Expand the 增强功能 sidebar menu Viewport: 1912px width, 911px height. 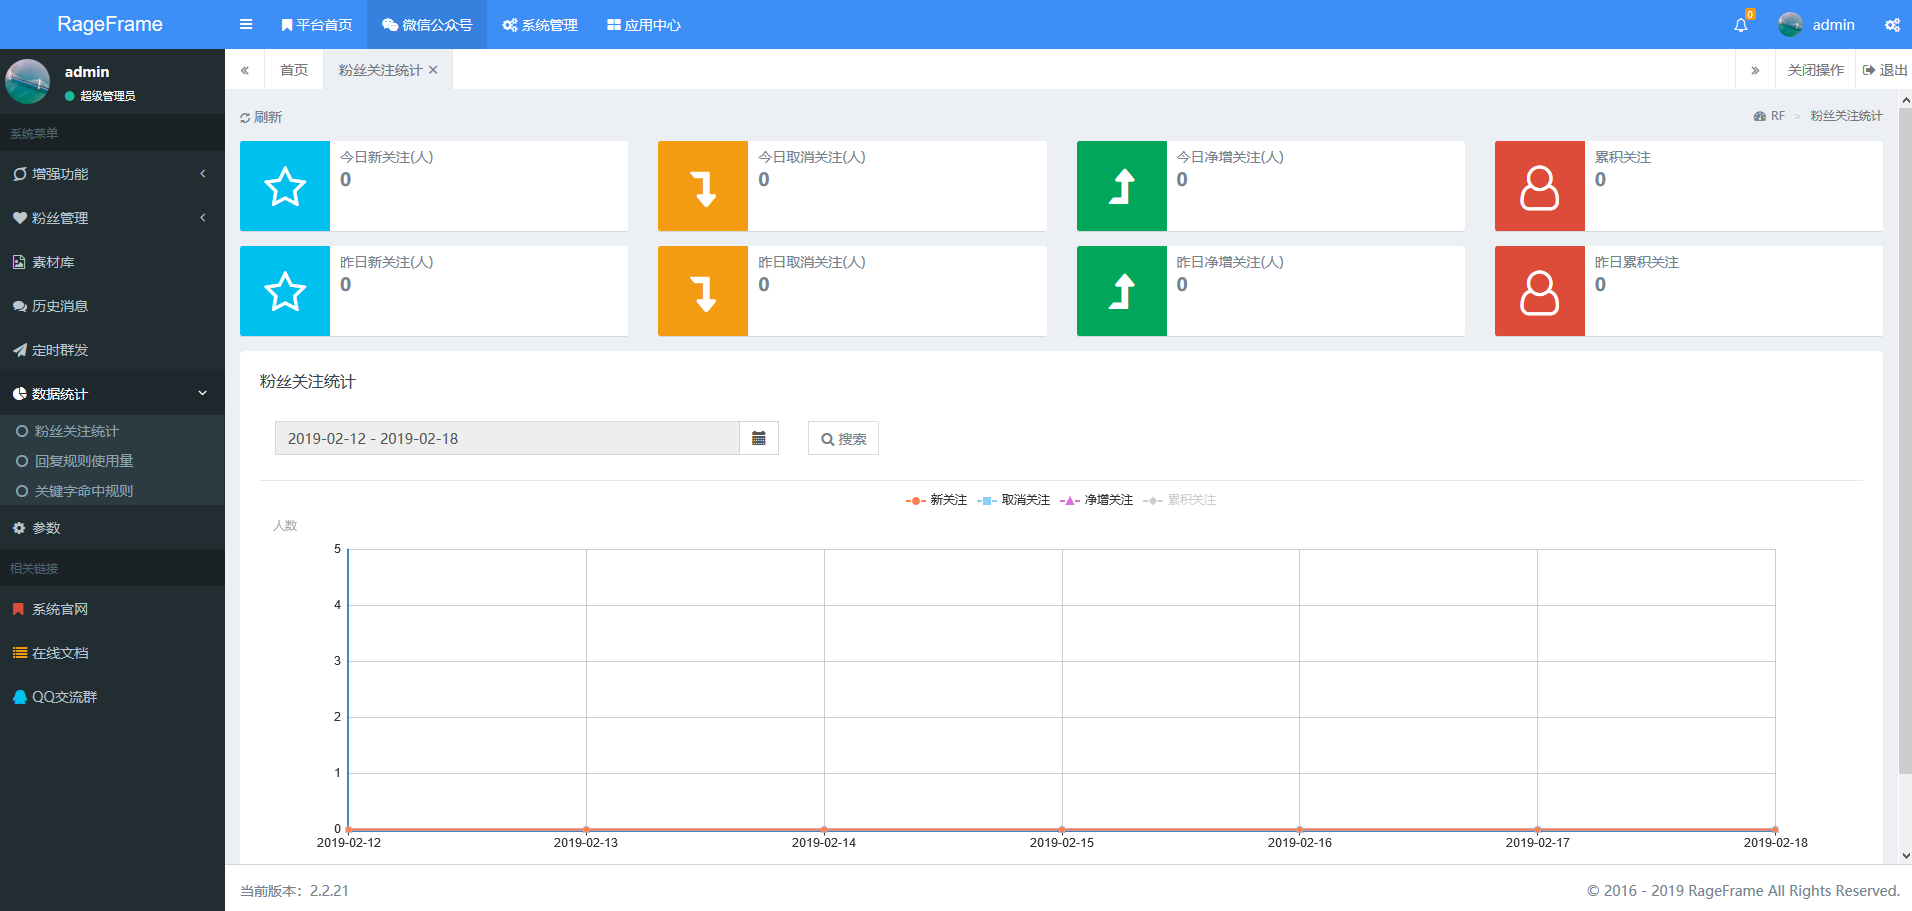(112, 174)
